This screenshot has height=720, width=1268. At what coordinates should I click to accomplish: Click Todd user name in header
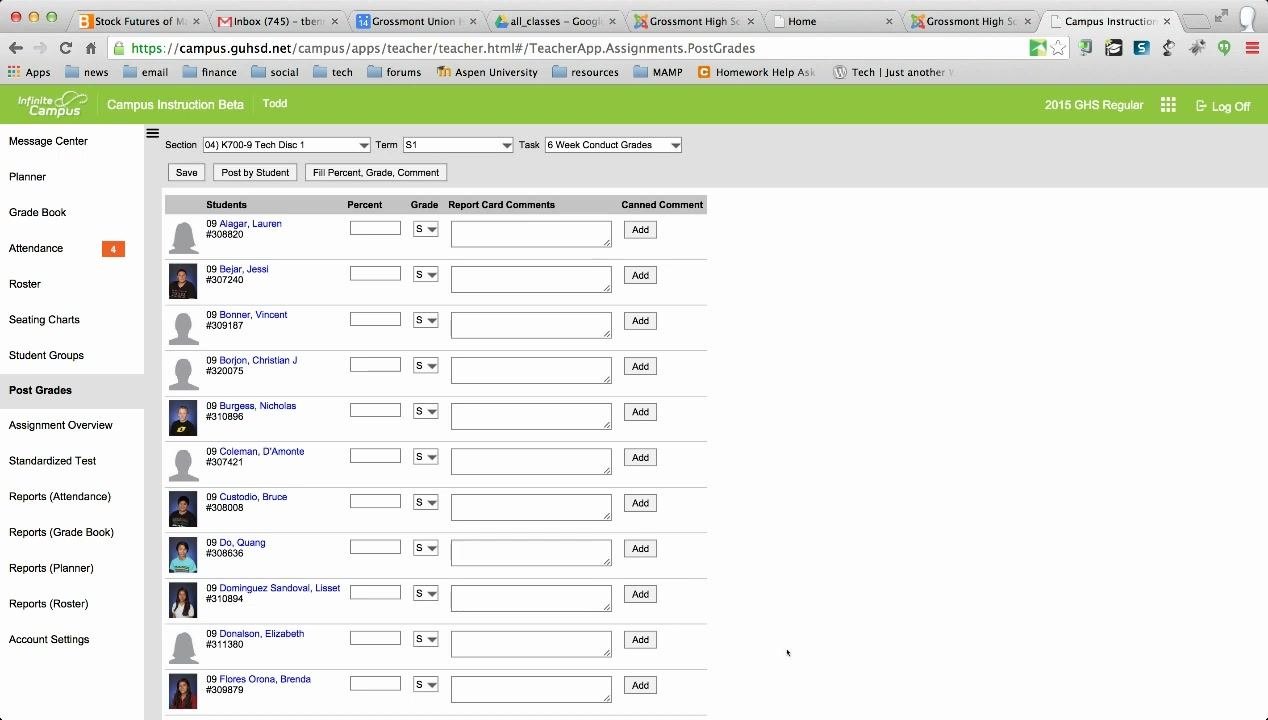[275, 104]
